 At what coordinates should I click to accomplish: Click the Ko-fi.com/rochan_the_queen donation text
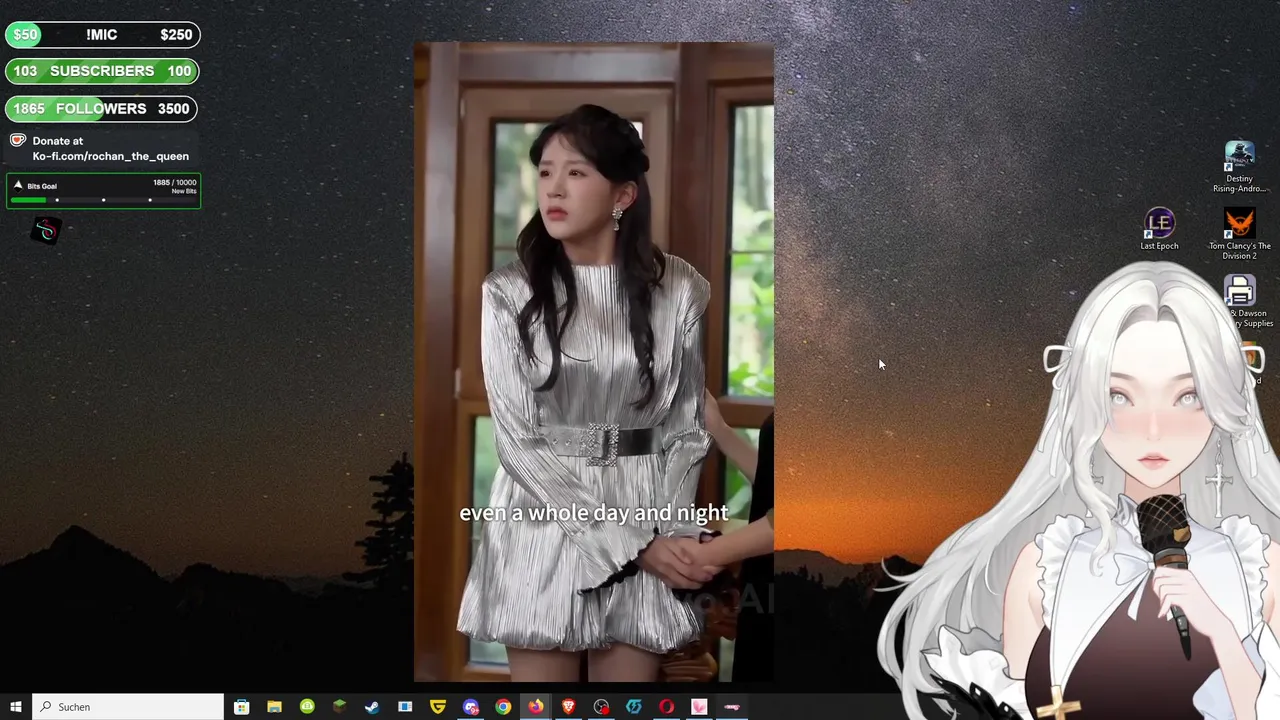pos(110,156)
